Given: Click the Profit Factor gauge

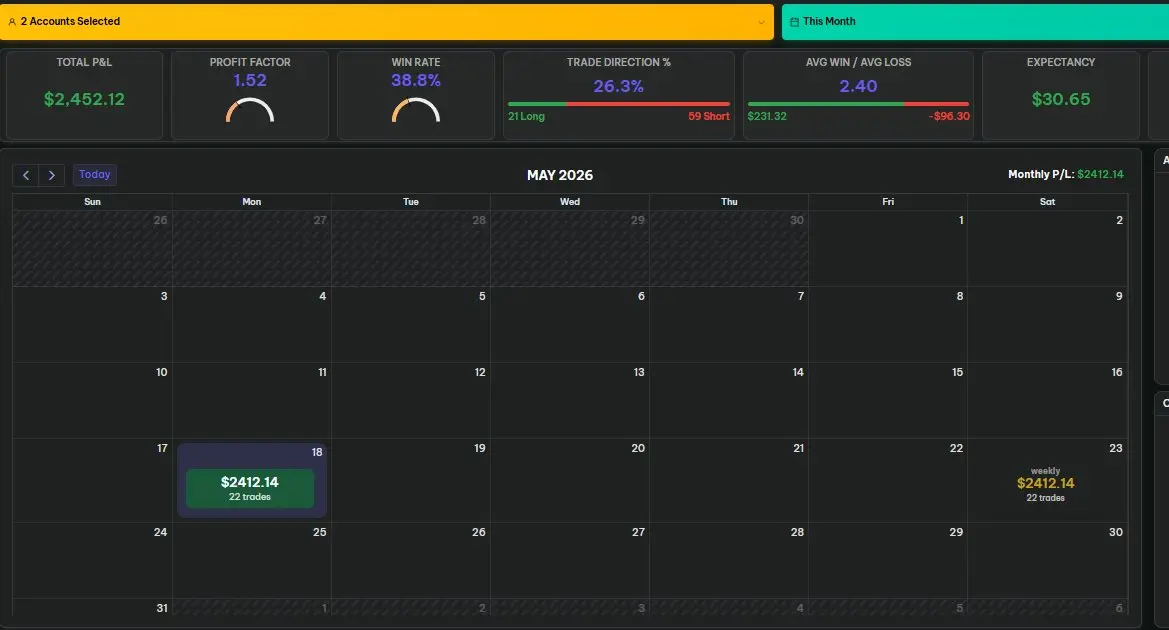Looking at the screenshot, I should 250,110.
